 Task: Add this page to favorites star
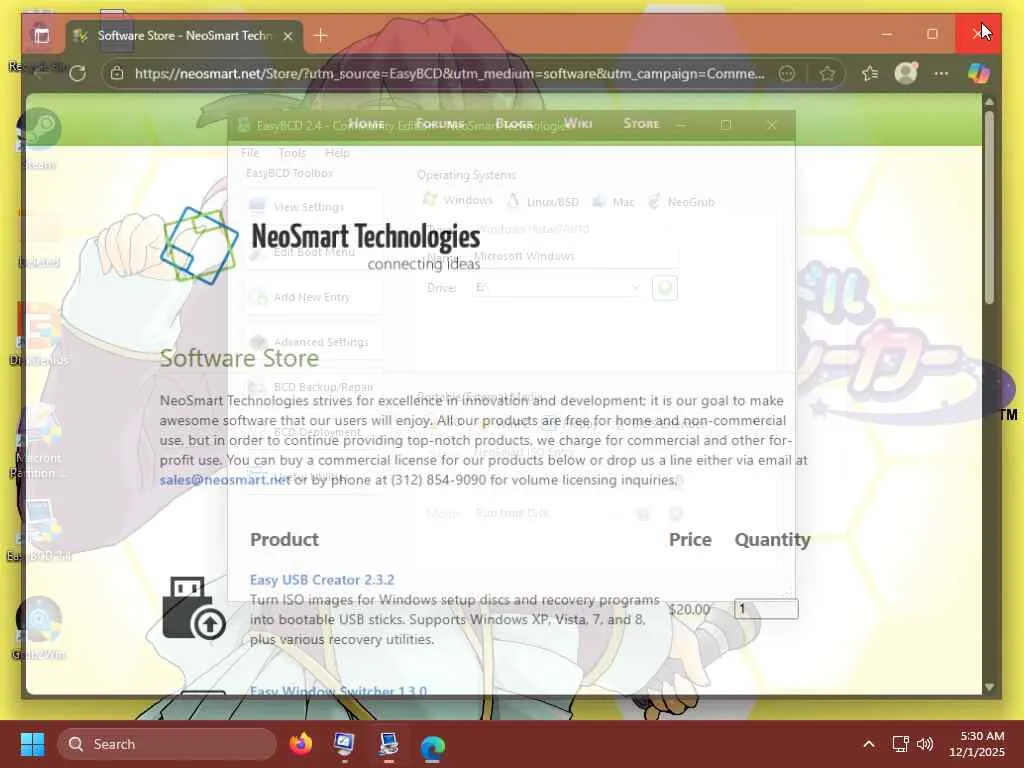click(x=827, y=73)
